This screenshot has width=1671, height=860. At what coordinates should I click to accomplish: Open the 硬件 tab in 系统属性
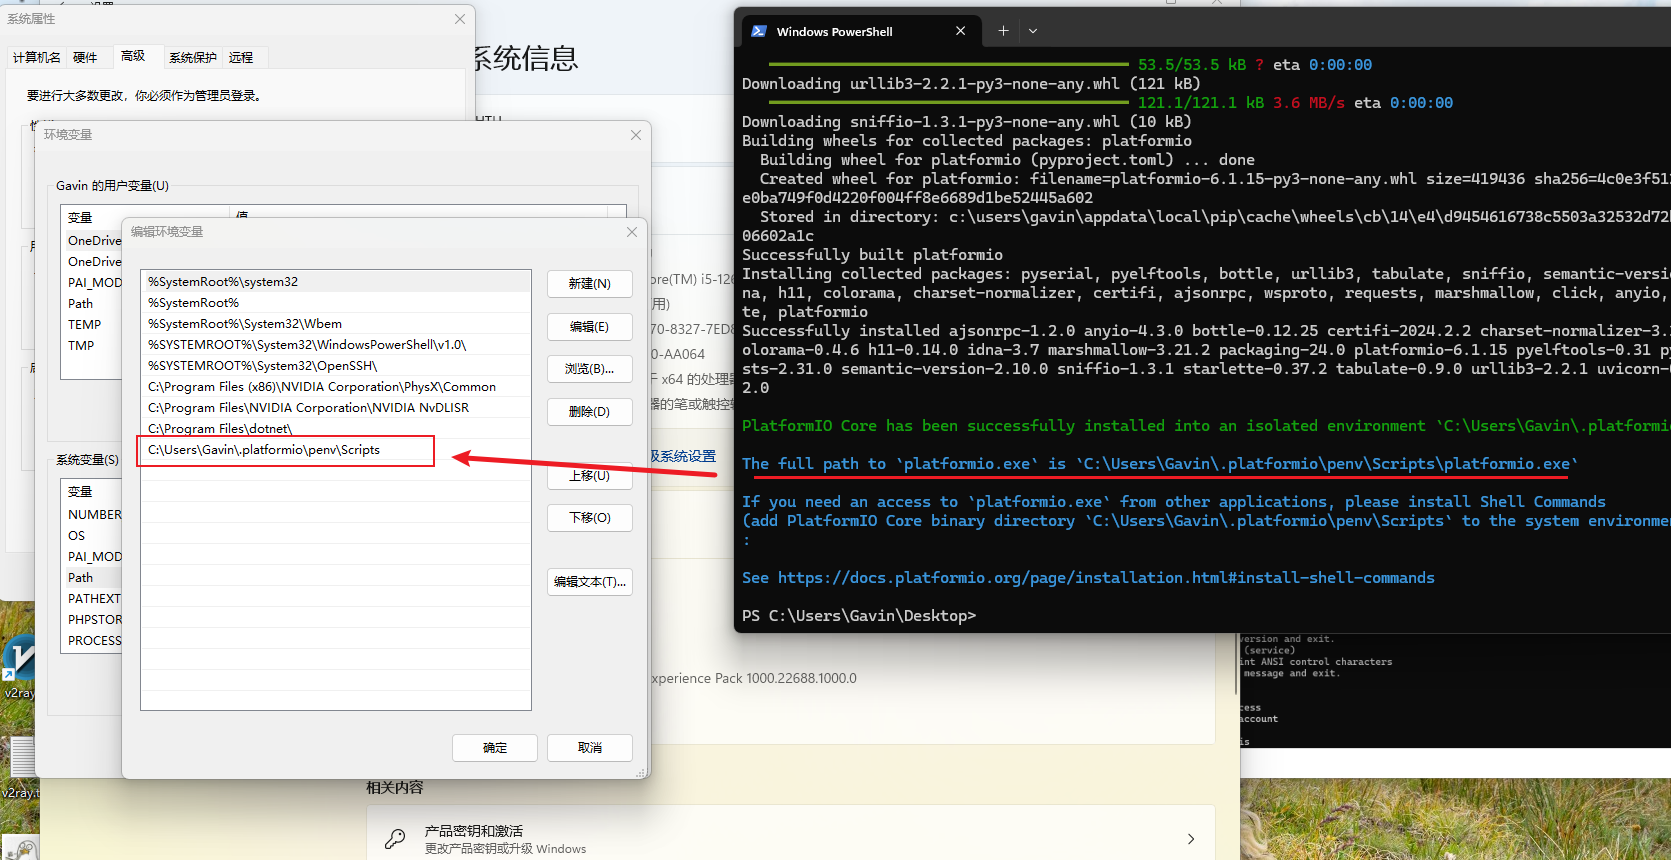pyautogui.click(x=85, y=58)
